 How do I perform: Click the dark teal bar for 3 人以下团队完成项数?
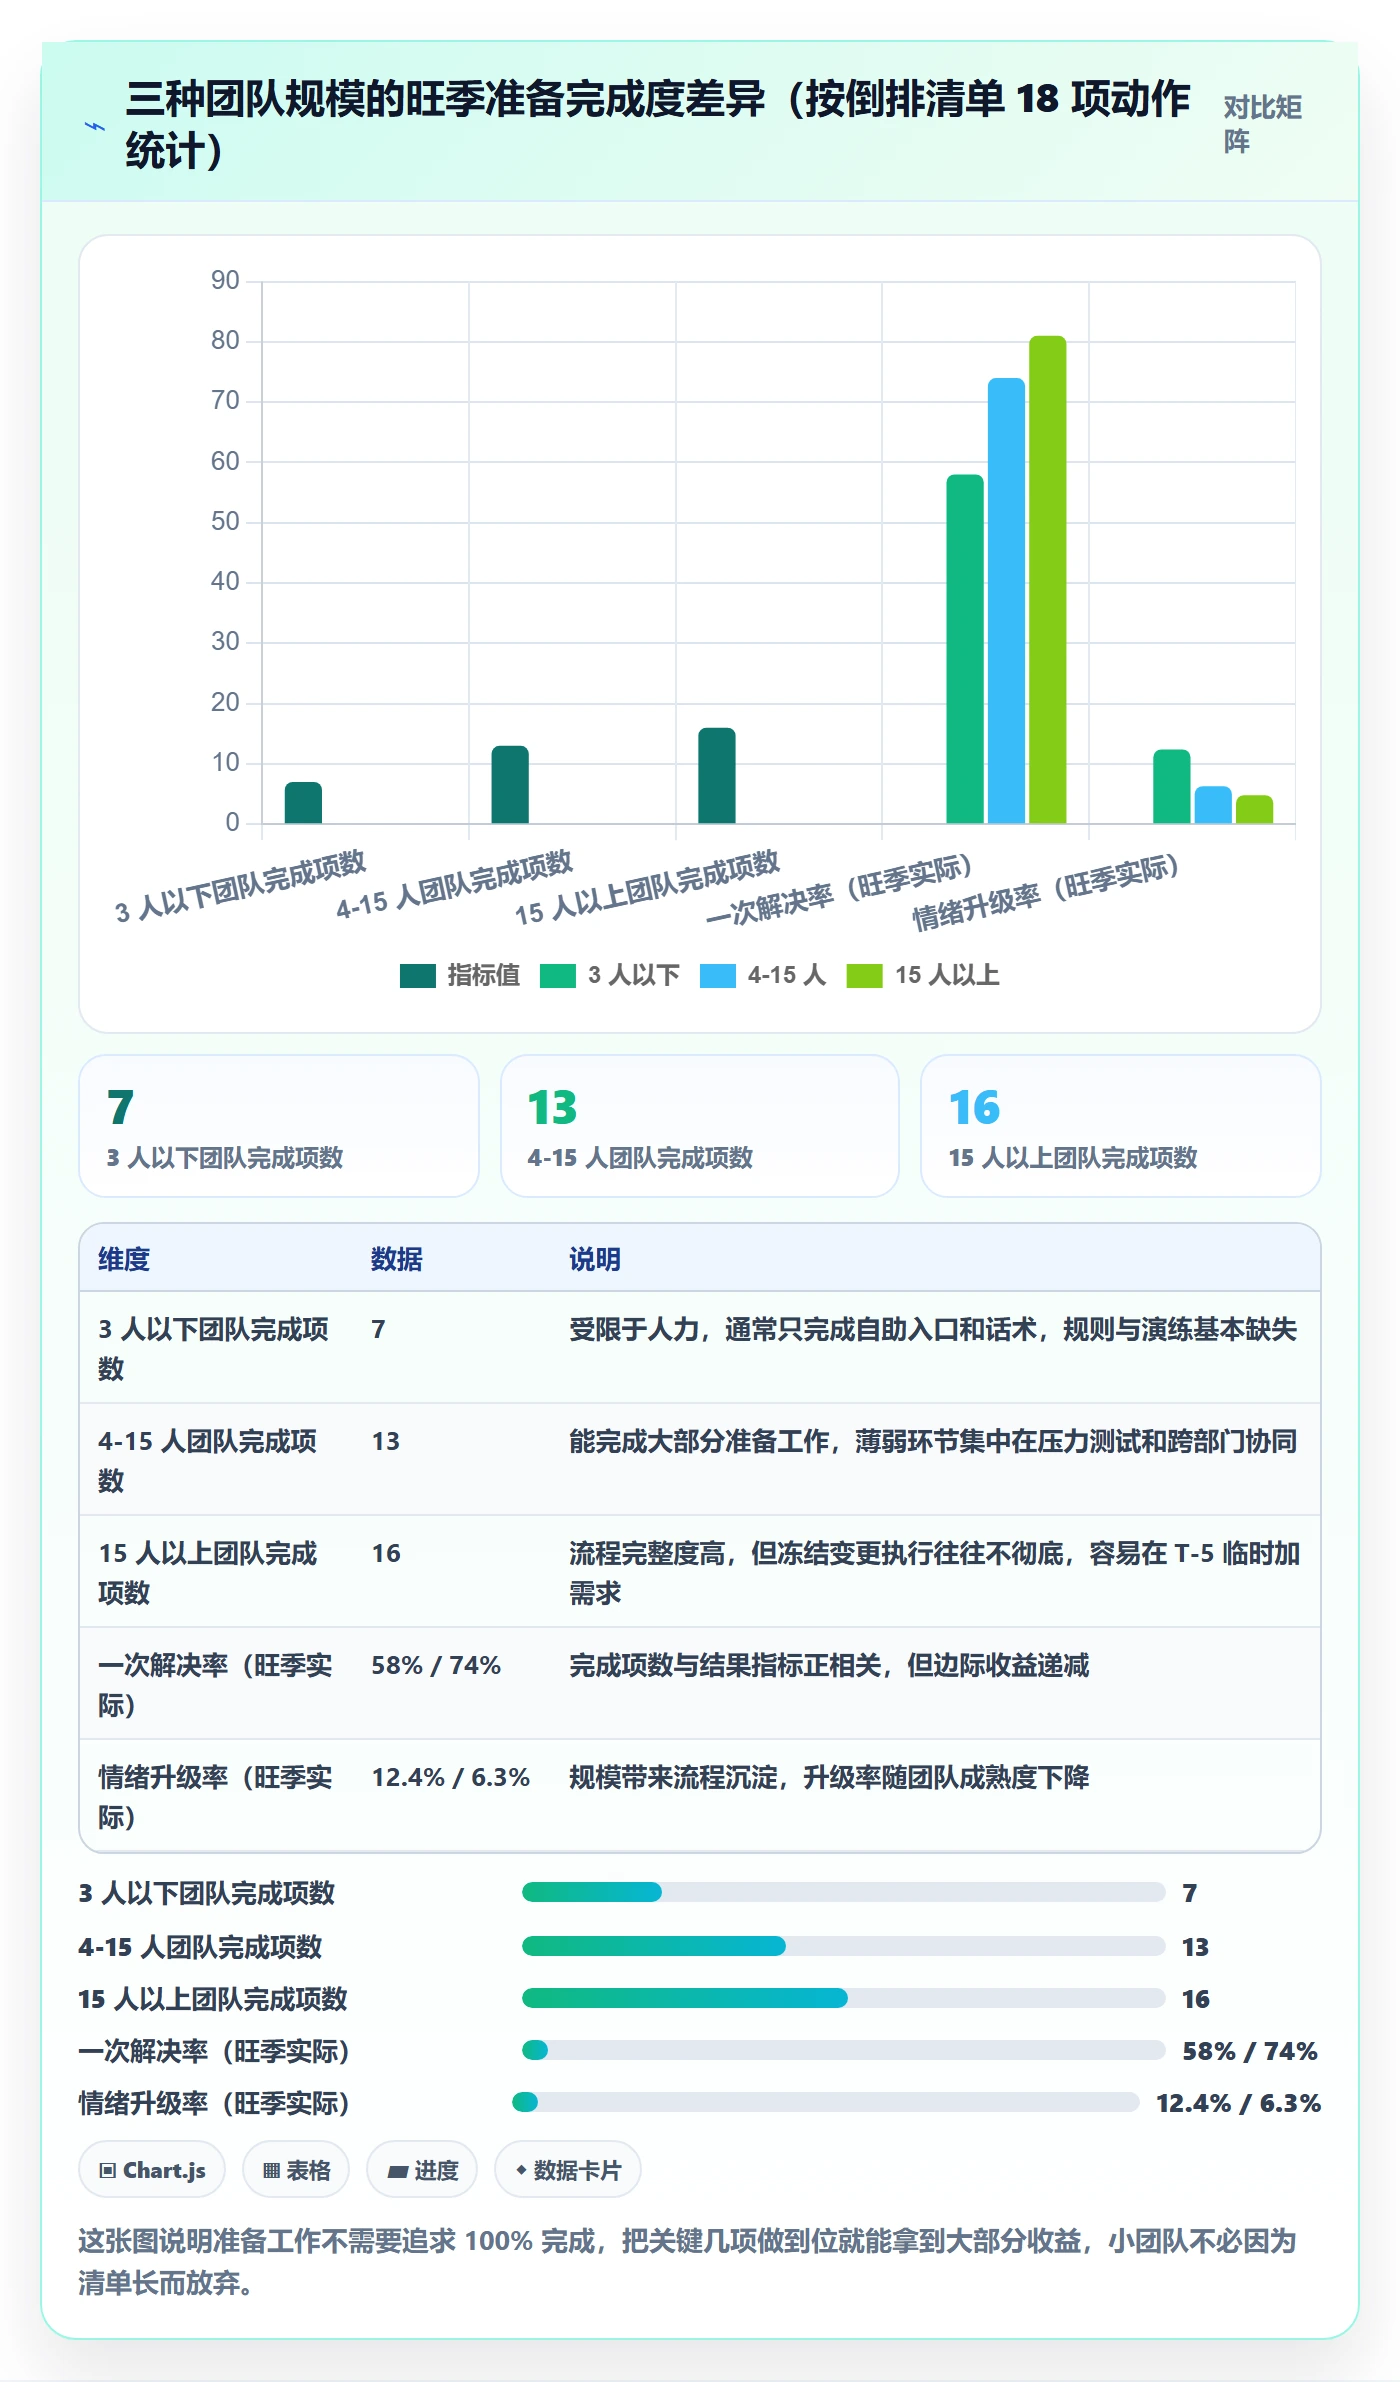tap(303, 803)
